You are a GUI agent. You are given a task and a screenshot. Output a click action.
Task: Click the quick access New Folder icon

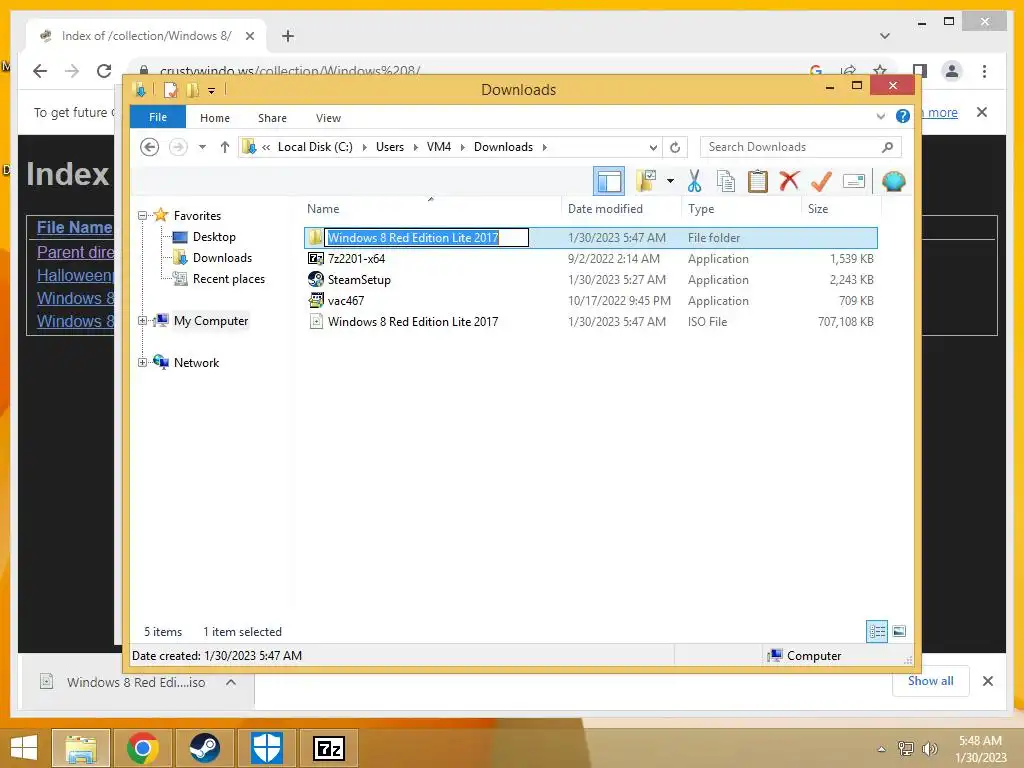coord(193,90)
